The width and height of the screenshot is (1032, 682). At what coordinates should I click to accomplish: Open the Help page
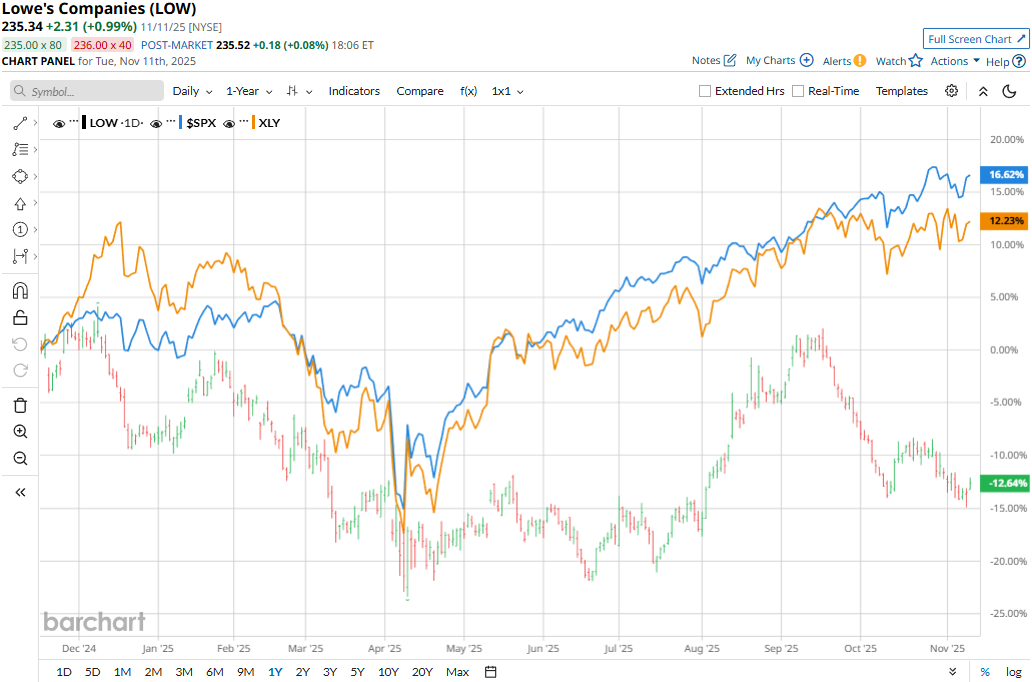click(x=1006, y=61)
